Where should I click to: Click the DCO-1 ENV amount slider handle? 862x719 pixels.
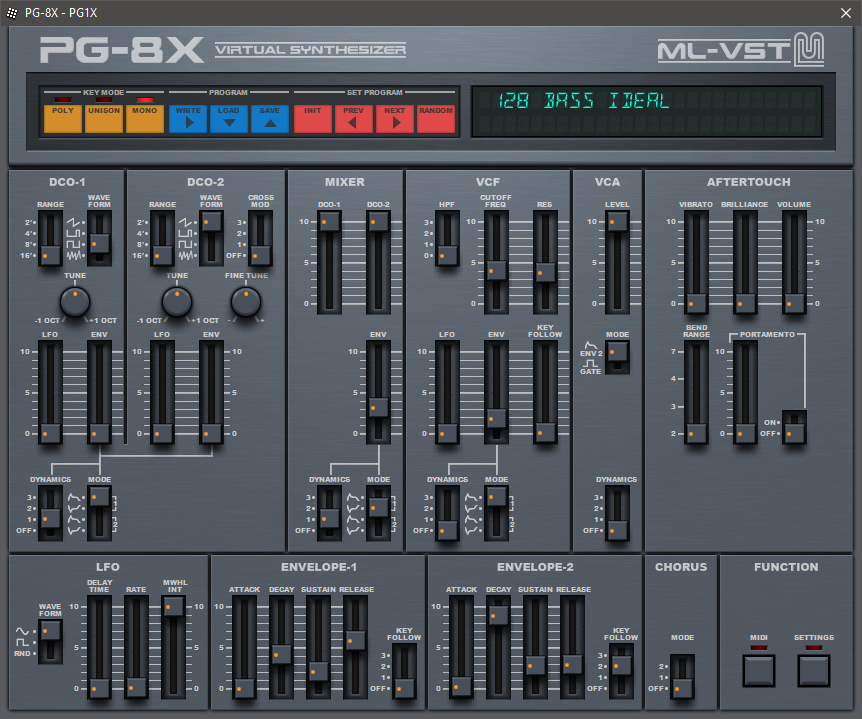point(100,434)
